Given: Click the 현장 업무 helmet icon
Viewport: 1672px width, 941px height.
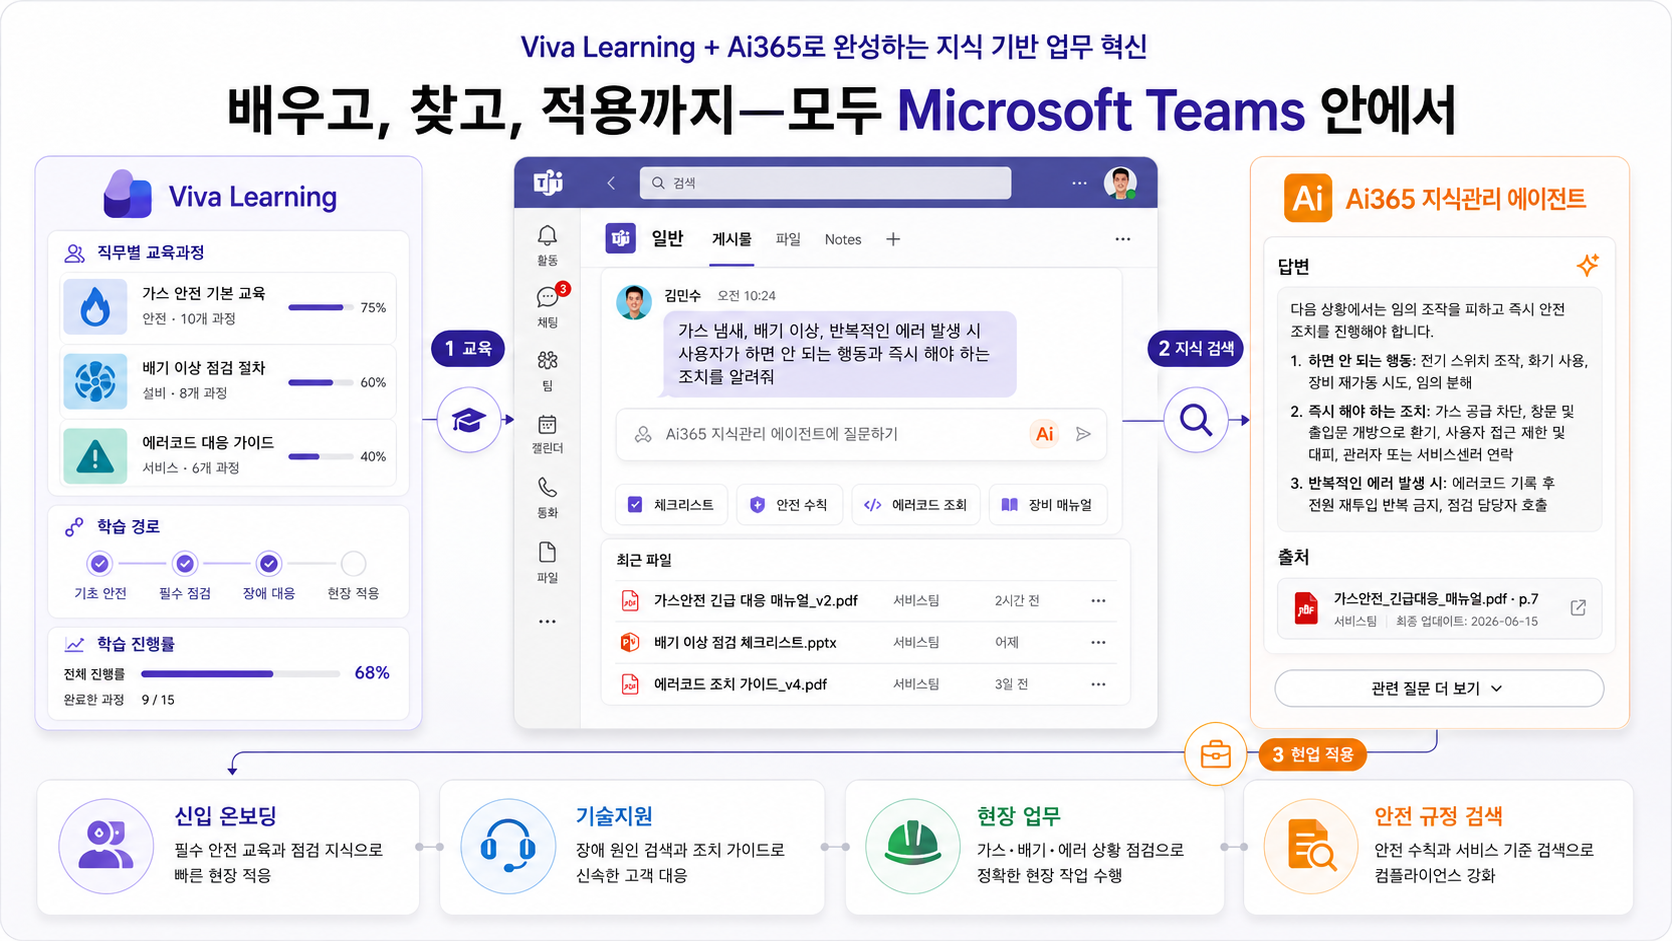Looking at the screenshot, I should point(913,846).
